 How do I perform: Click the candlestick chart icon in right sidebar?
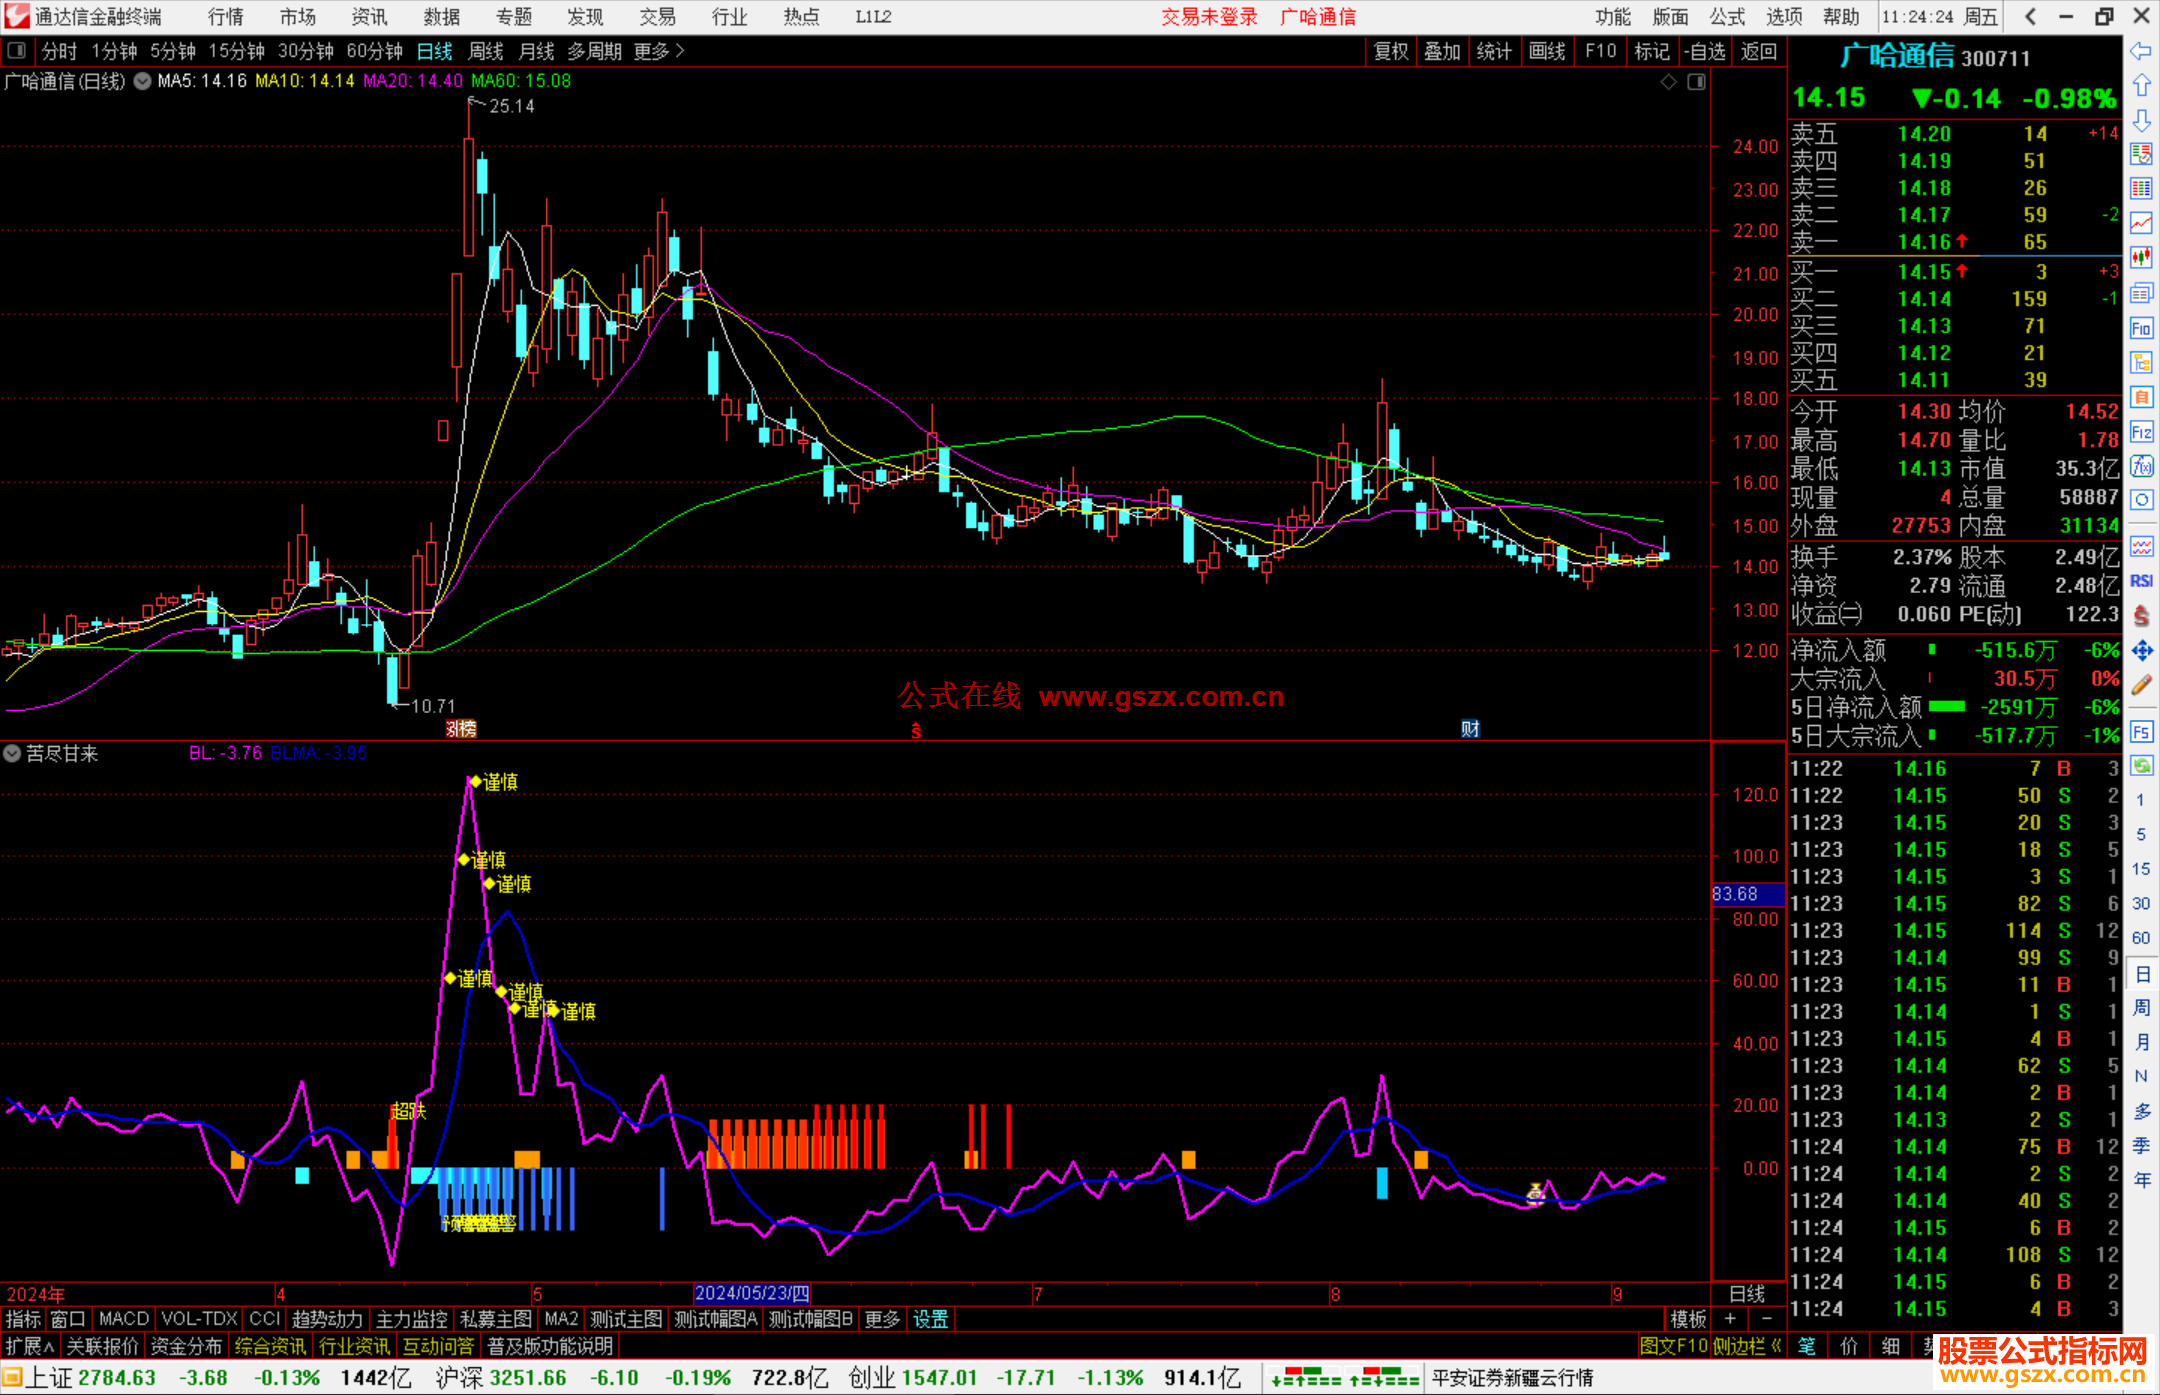point(2141,257)
